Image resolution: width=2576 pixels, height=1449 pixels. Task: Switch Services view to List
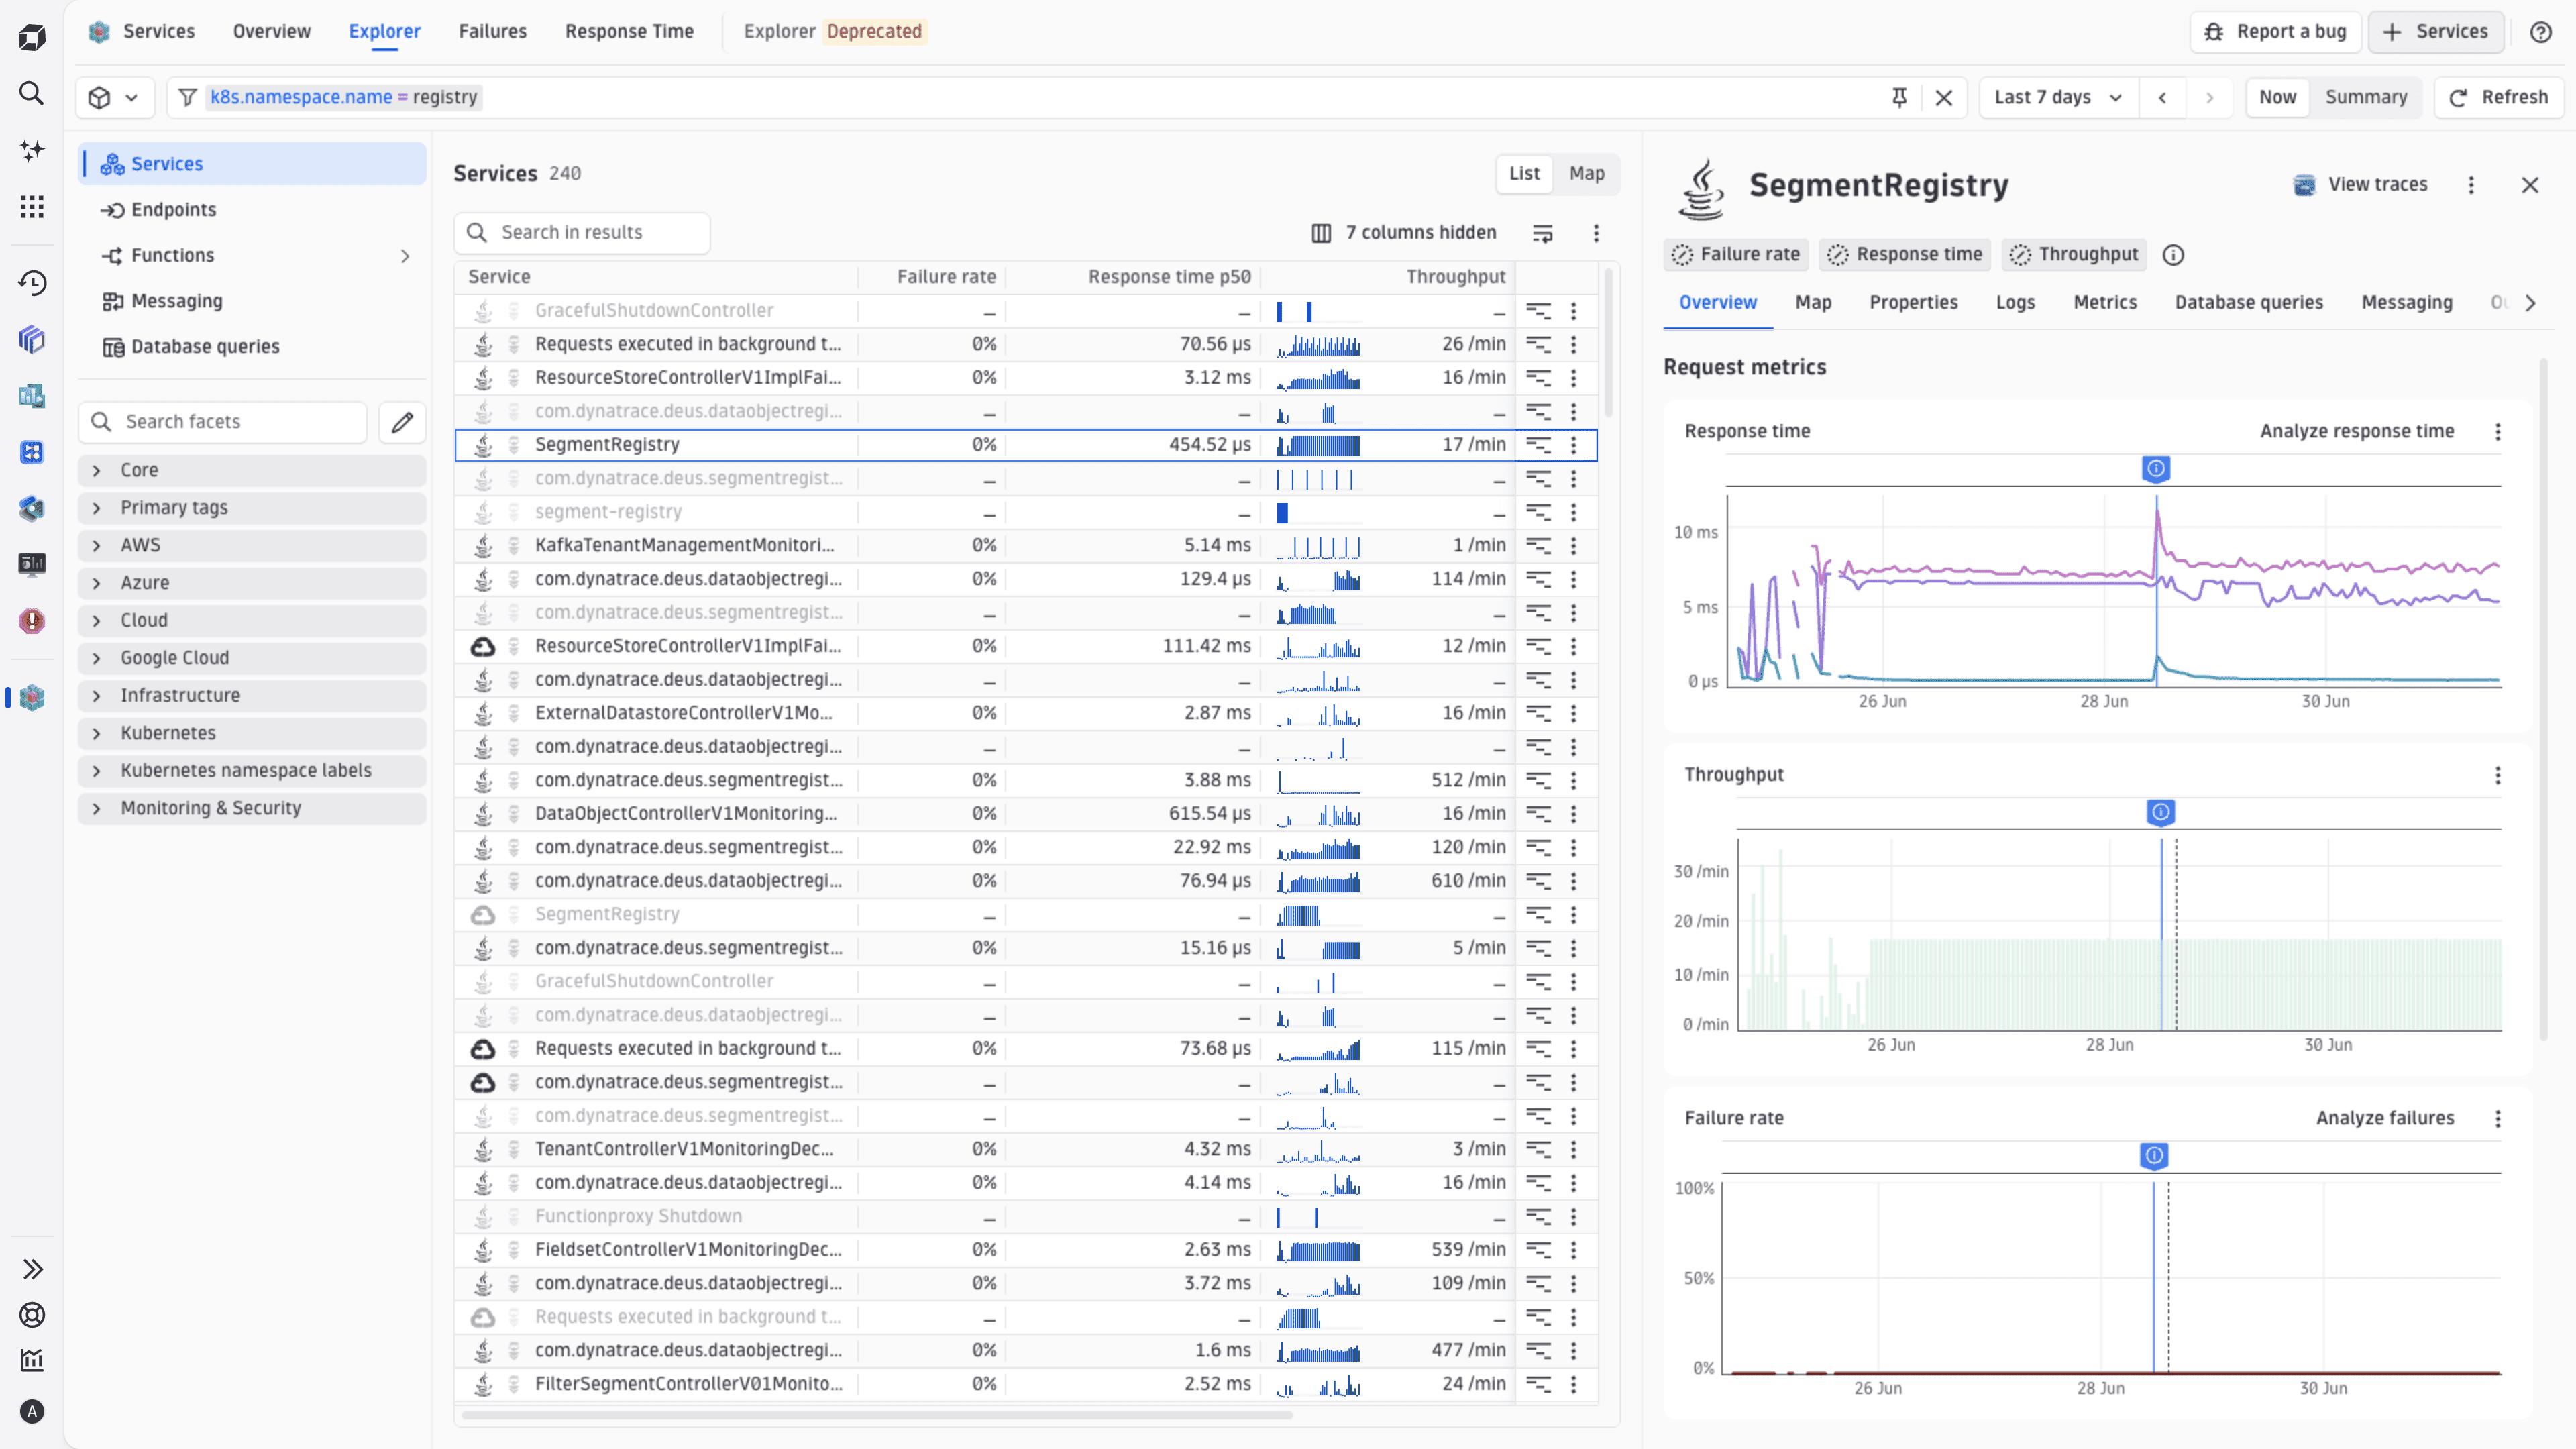[1524, 173]
